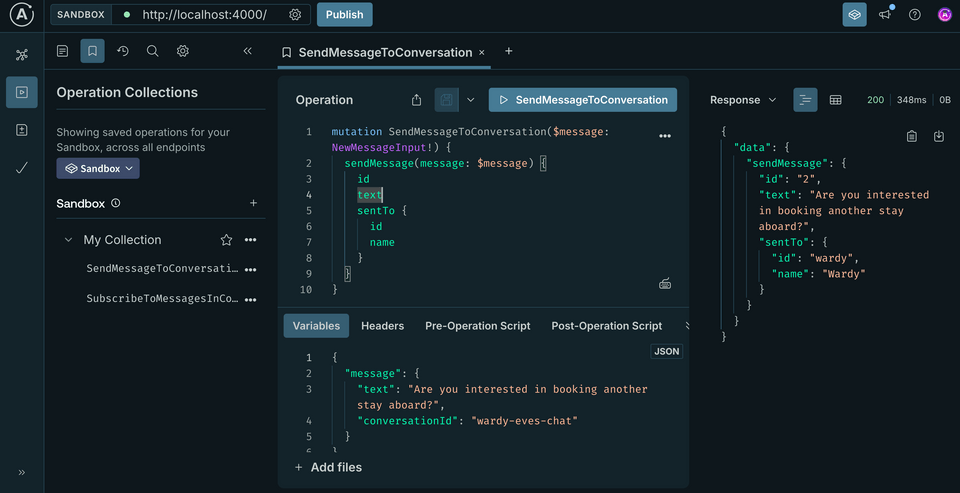Click the Apollo Studio layers icon button
The height and width of the screenshot is (493, 960).
pyautogui.click(x=855, y=15)
